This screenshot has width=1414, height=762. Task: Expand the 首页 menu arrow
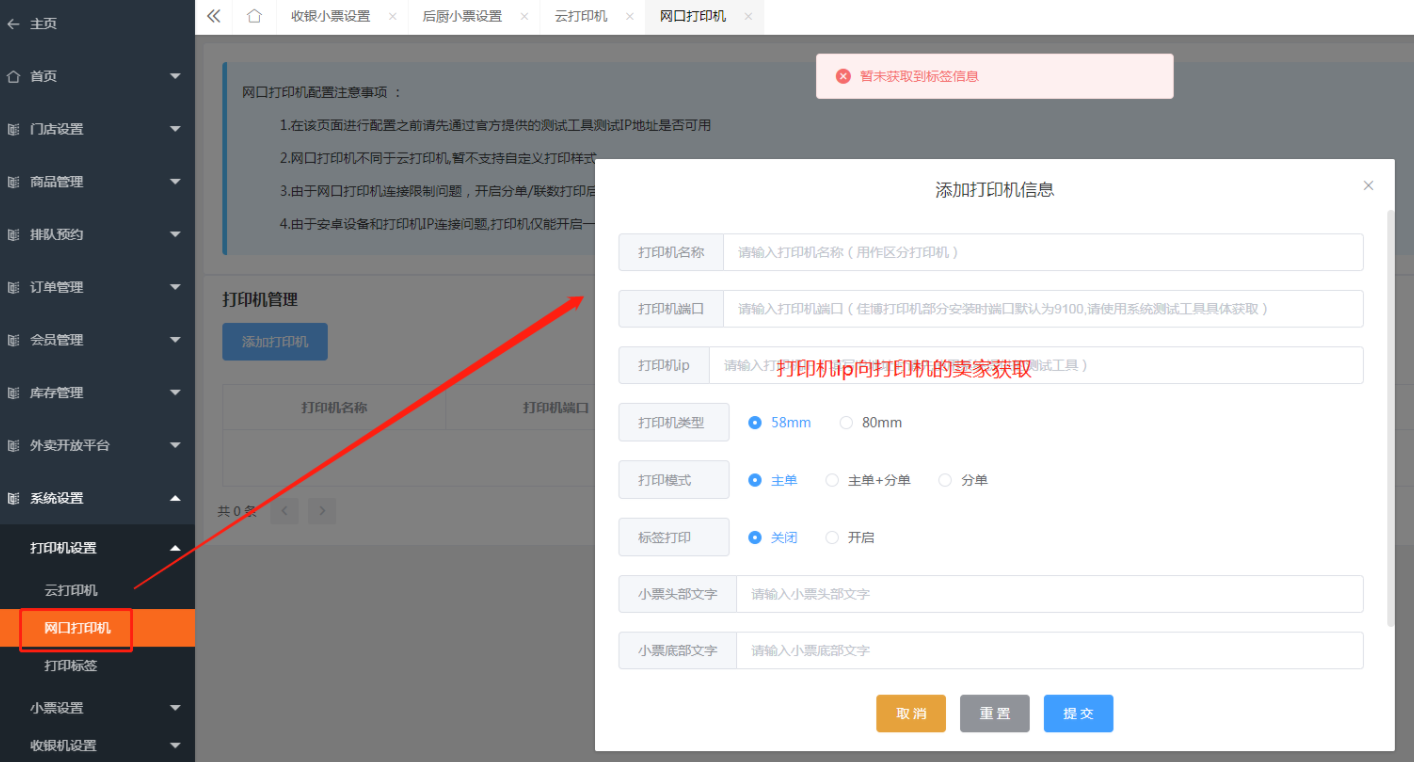(x=175, y=76)
